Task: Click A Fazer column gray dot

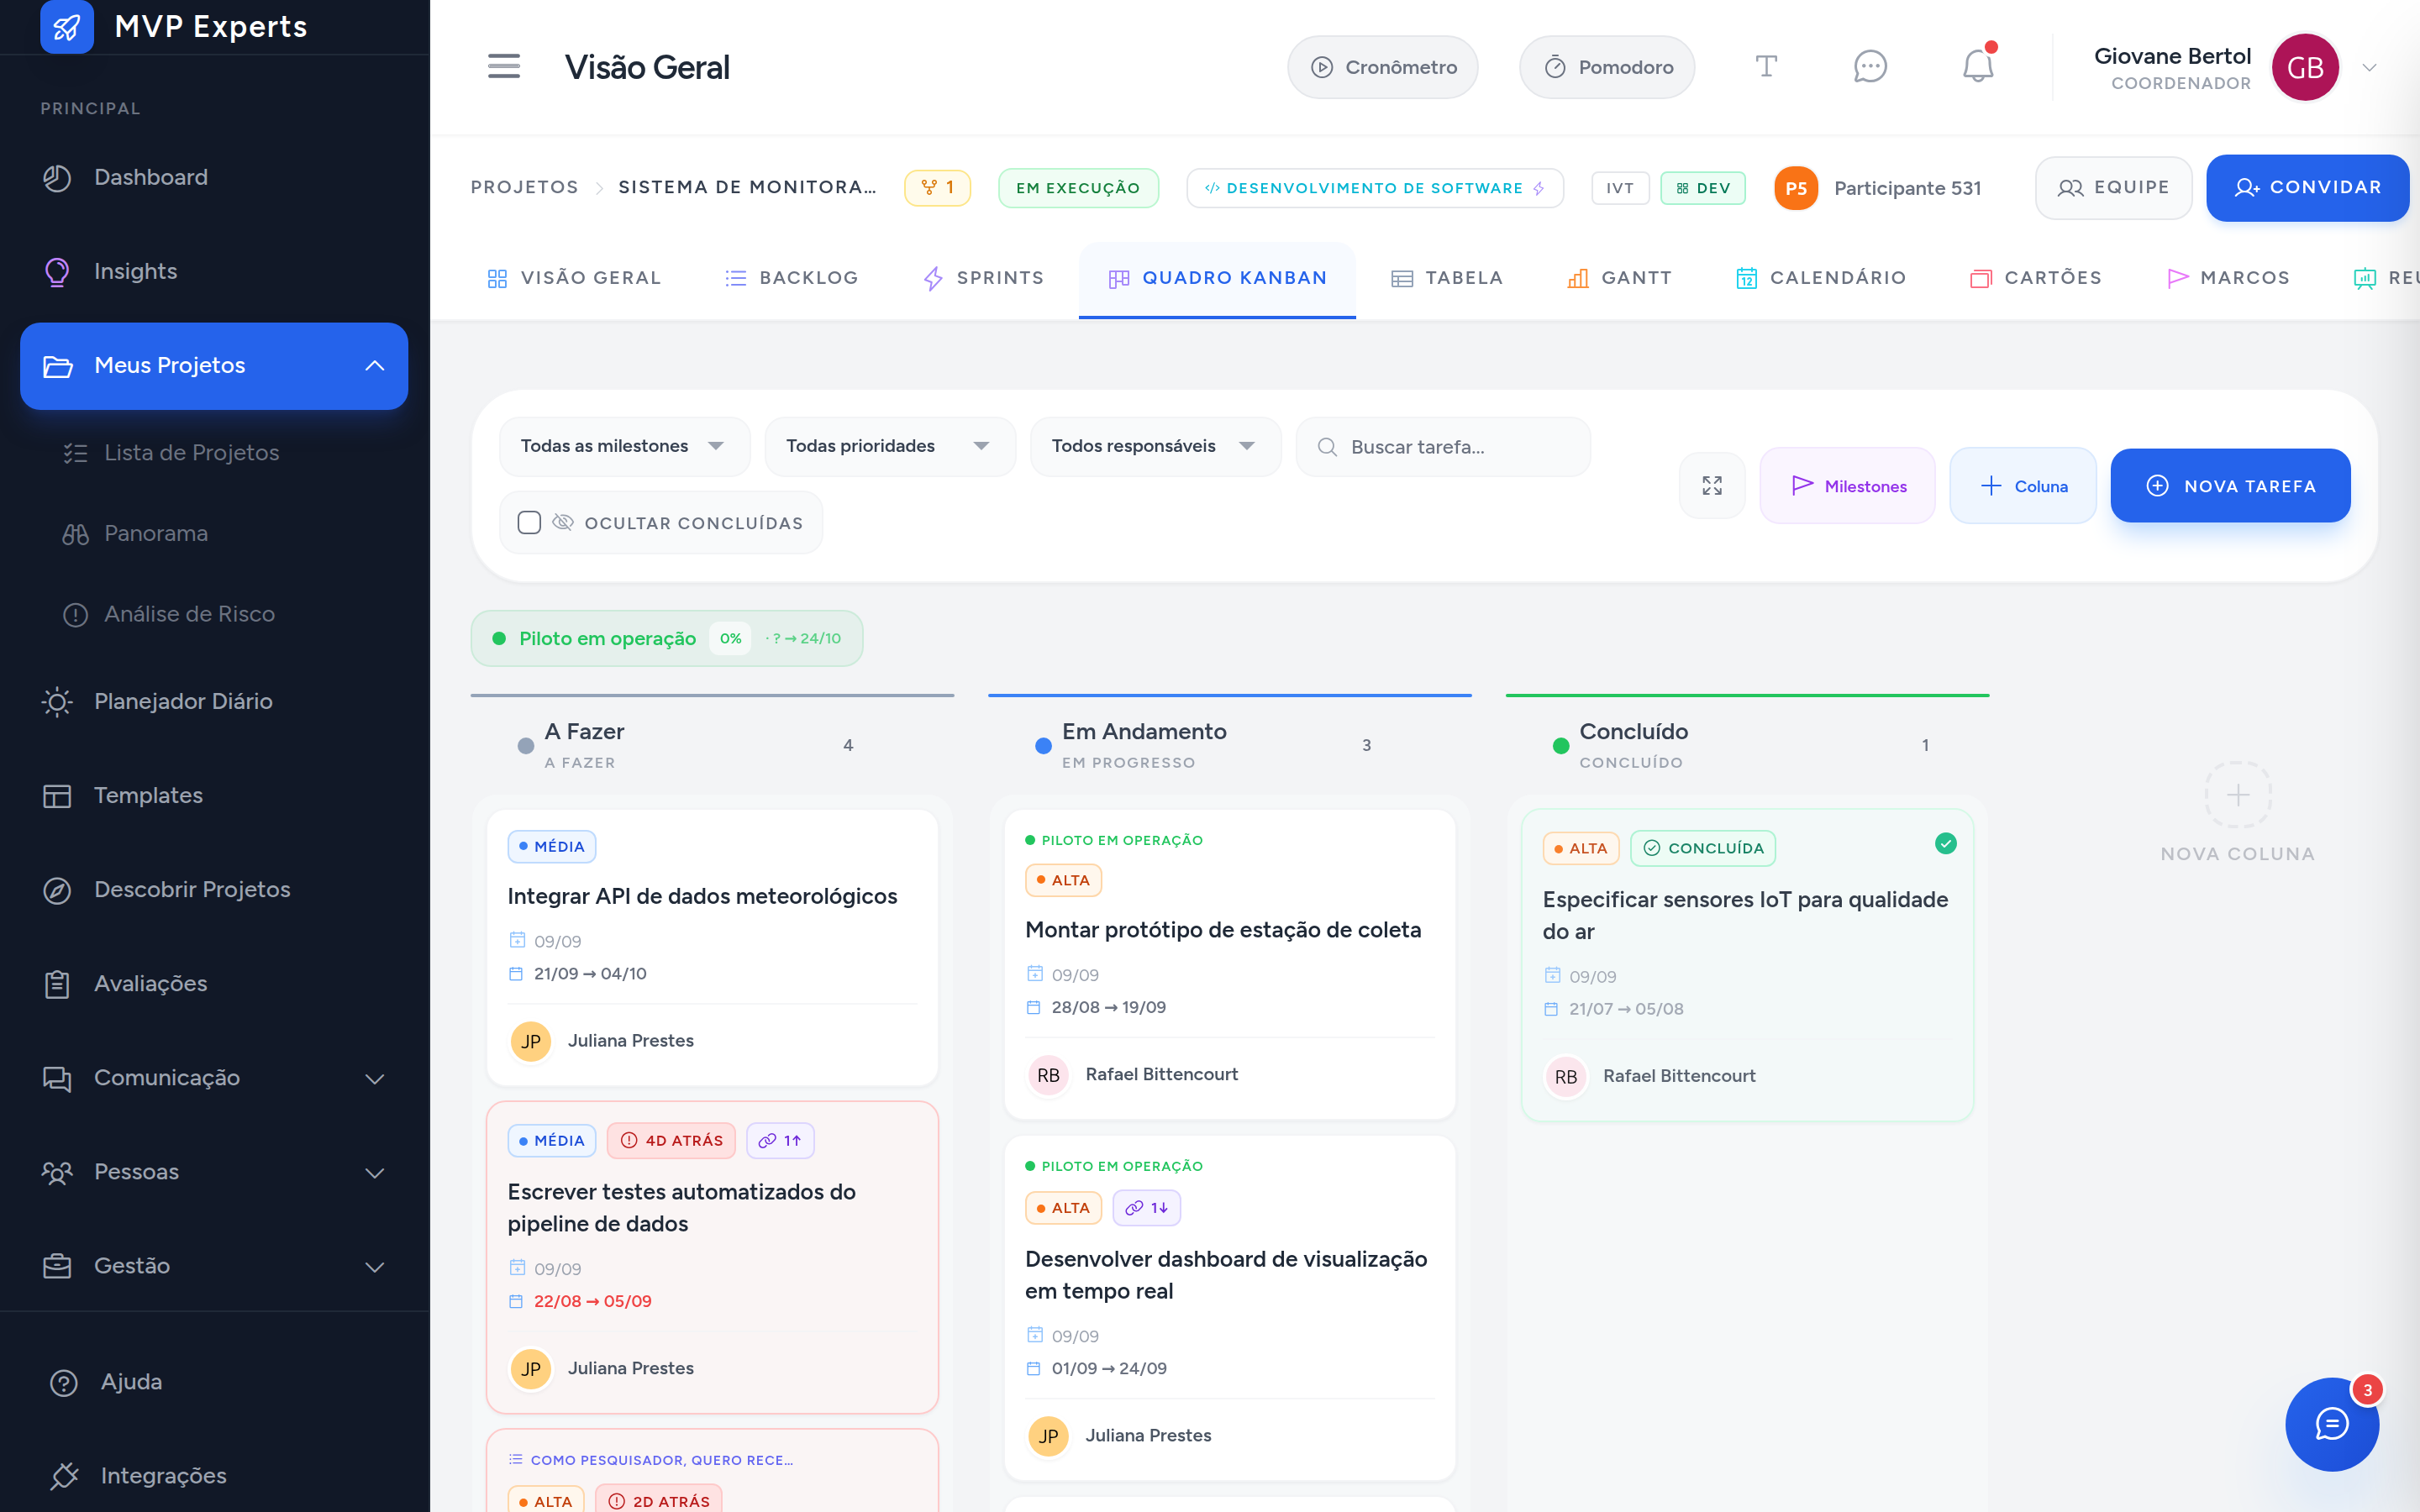Action: (525, 746)
